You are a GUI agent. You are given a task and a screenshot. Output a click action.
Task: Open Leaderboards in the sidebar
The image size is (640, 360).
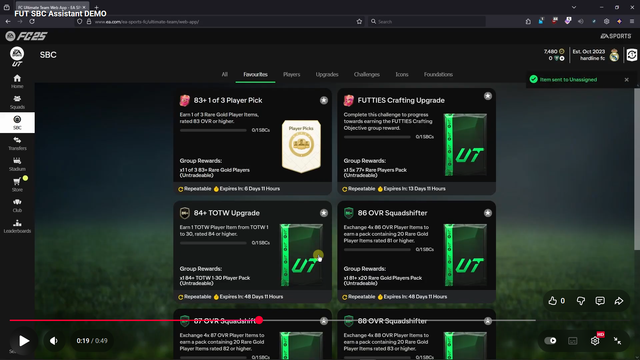pyautogui.click(x=17, y=226)
